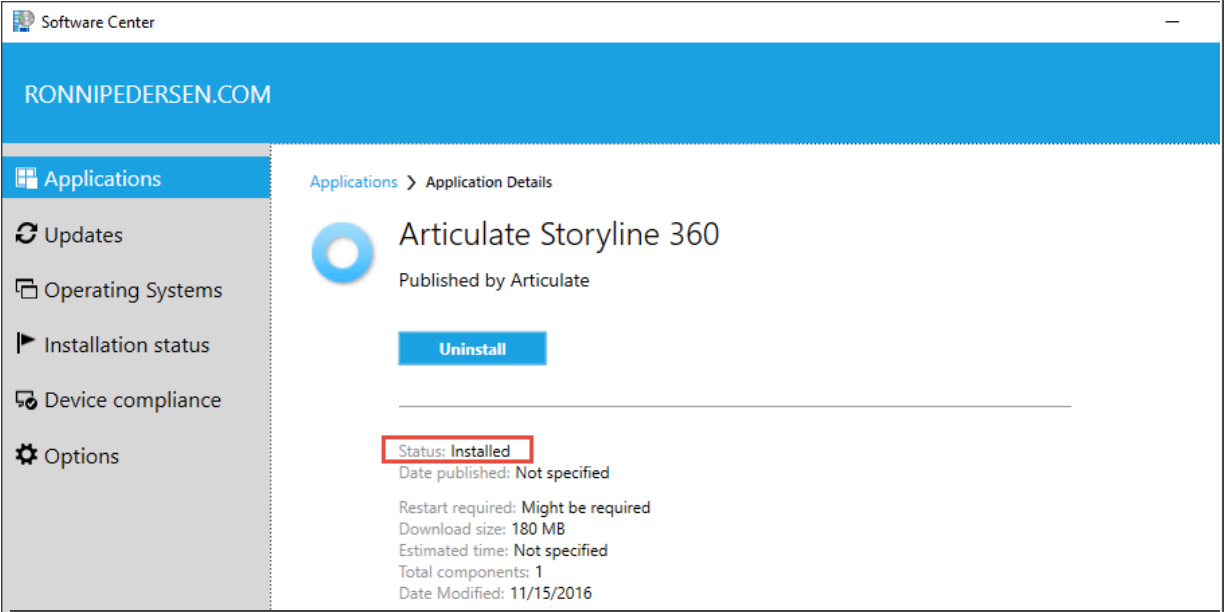1224x612 pixels.
Task: Click the Device compliance icon
Action: point(27,400)
